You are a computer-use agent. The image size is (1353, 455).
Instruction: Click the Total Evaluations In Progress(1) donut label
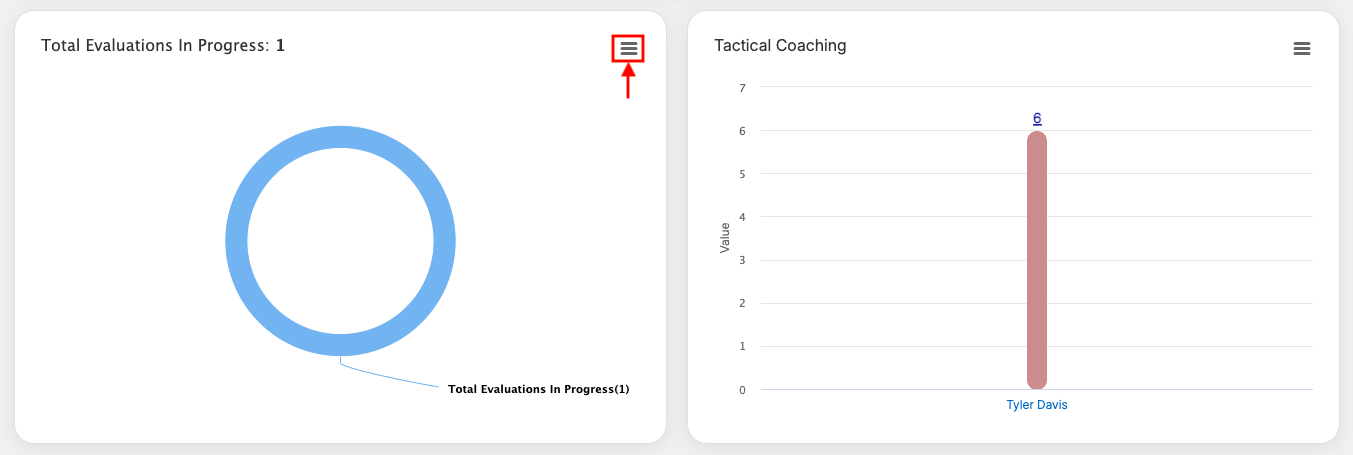[x=539, y=389]
